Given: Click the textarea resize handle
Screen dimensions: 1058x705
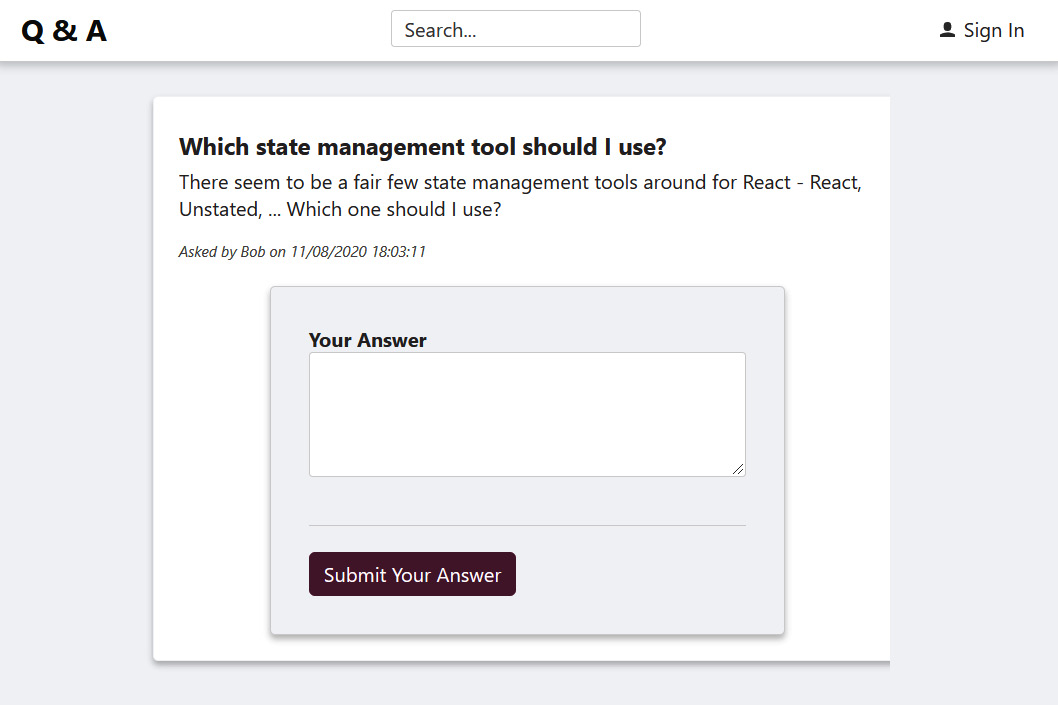Looking at the screenshot, I should point(740,470).
